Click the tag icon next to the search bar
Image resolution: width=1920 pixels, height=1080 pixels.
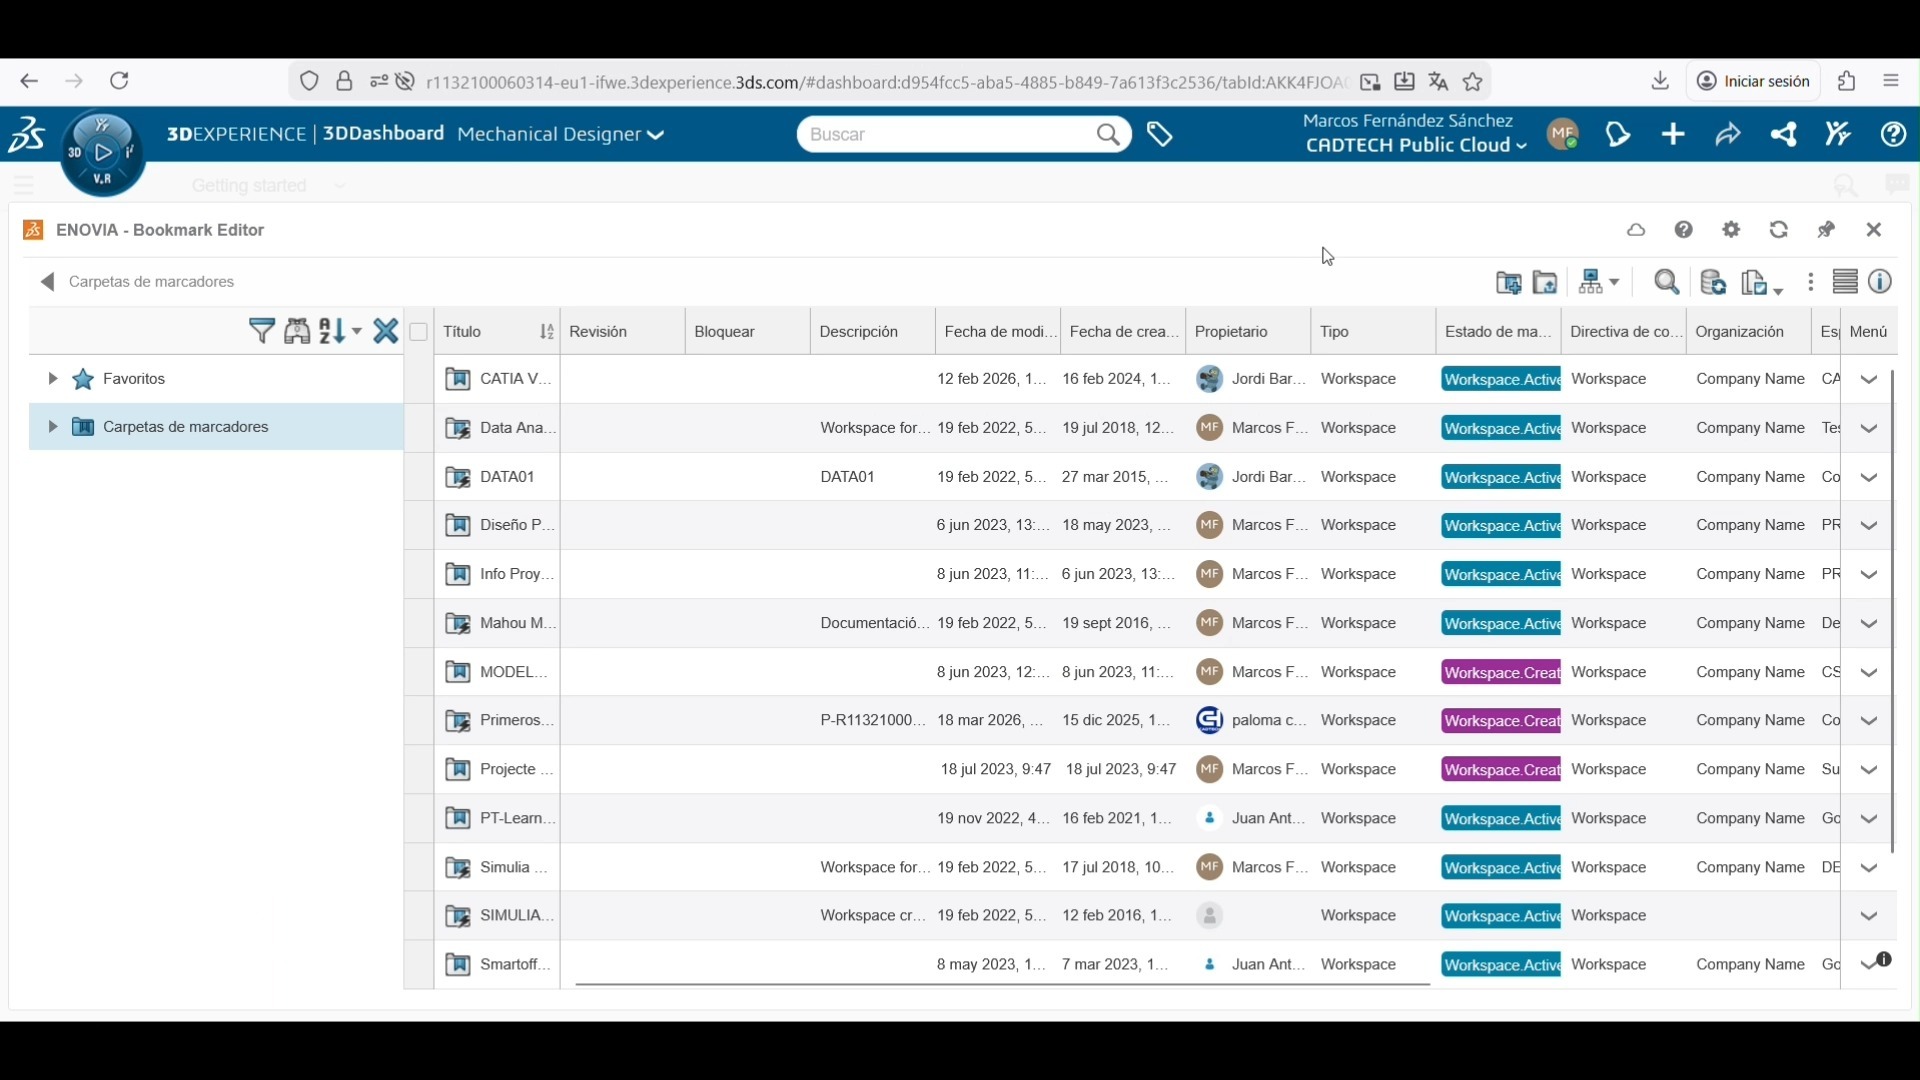pyautogui.click(x=1160, y=134)
